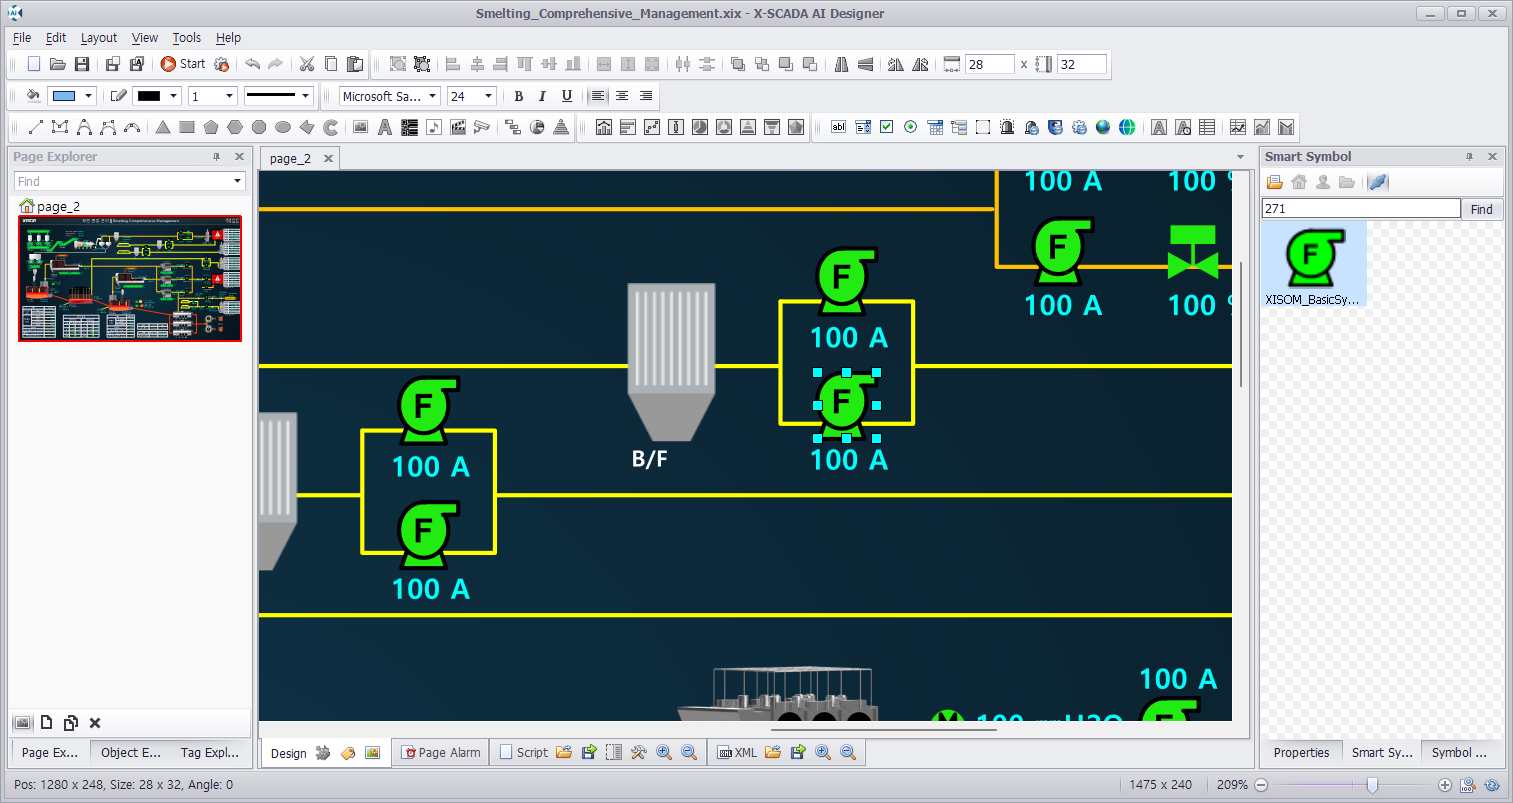Click the Find button in Smart Symbol

pyautogui.click(x=1482, y=209)
